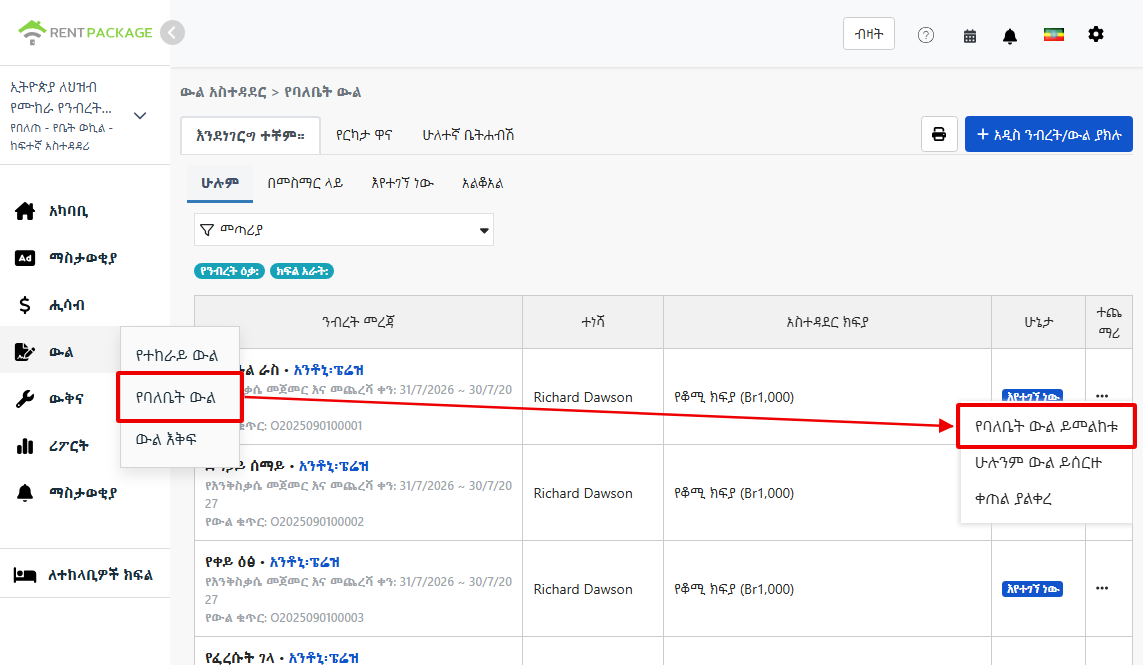Select ቀጠል ያልቀረ in context menu

[x=1013, y=499]
